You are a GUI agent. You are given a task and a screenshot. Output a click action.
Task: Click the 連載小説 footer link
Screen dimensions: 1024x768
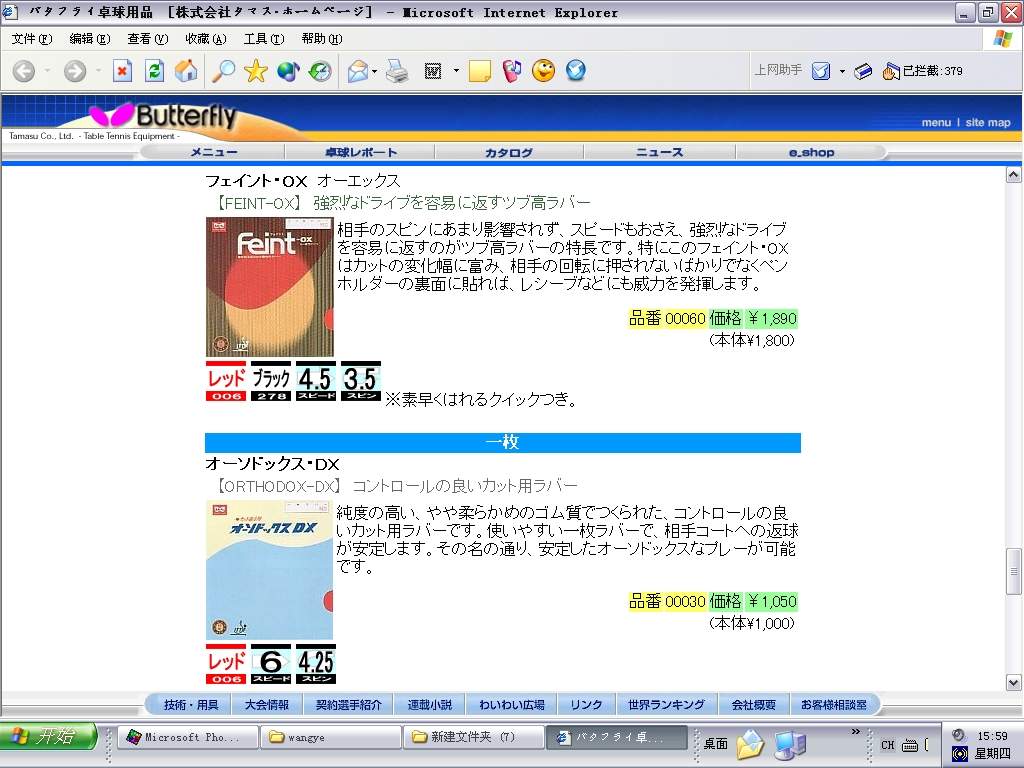click(430, 705)
